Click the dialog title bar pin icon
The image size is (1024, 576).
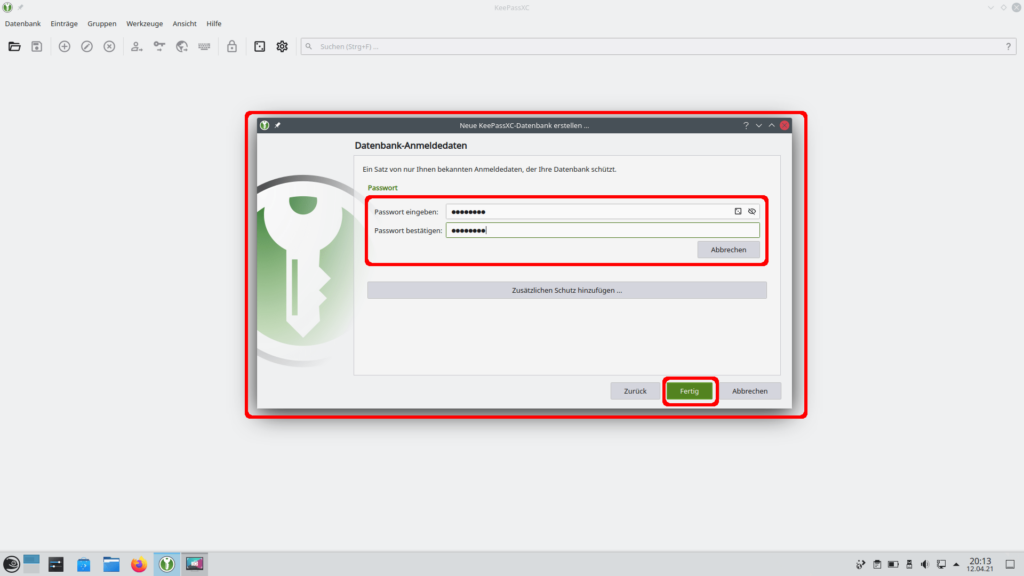[x=278, y=125]
